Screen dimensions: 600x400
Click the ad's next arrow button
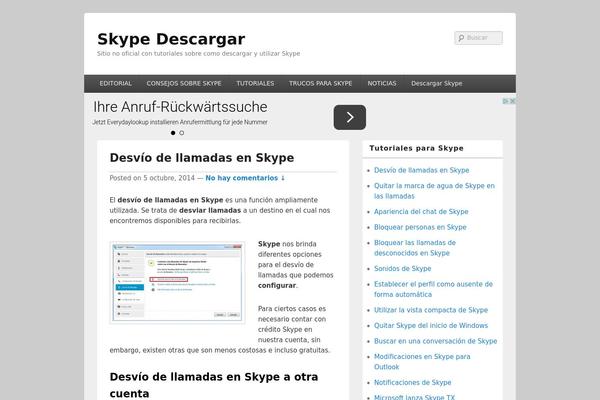pyautogui.click(x=350, y=117)
